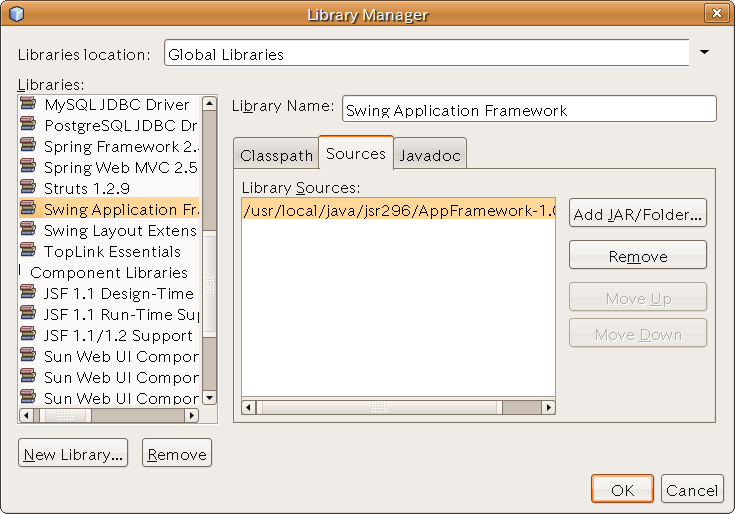Click the Add JAR/Folder button

click(638, 214)
